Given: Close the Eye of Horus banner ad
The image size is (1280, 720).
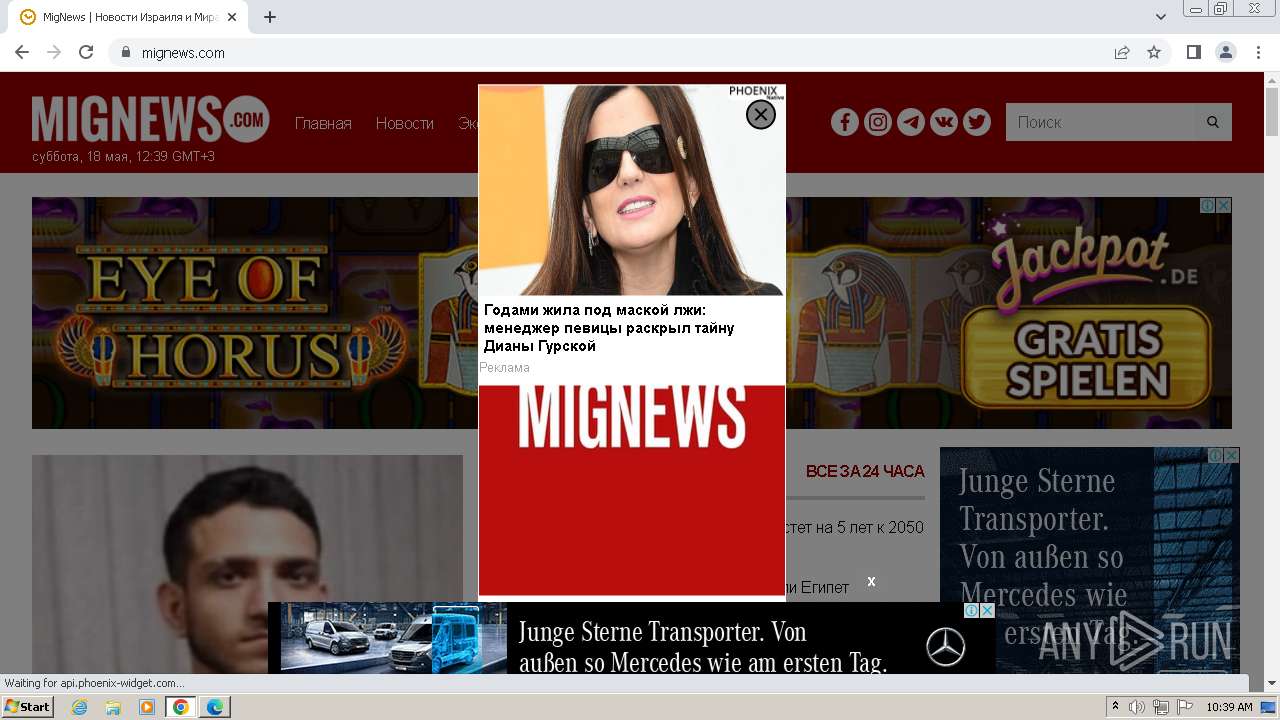Looking at the screenshot, I should pyautogui.click(x=1224, y=205).
